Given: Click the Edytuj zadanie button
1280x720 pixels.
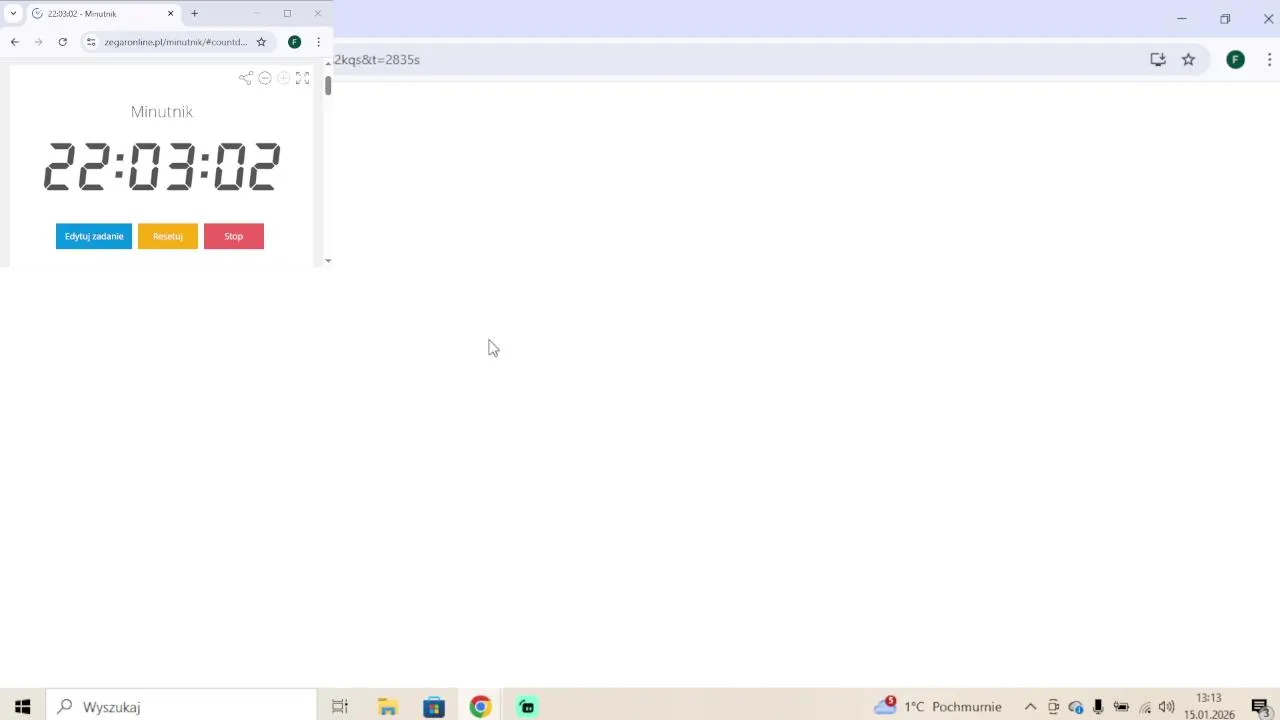Looking at the screenshot, I should (x=94, y=236).
